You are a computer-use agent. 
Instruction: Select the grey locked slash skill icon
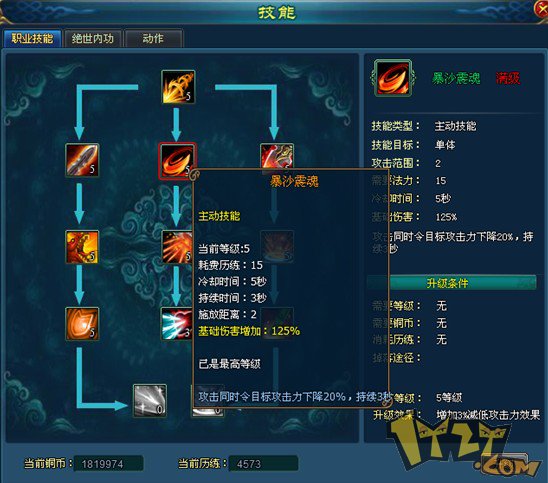coord(150,401)
